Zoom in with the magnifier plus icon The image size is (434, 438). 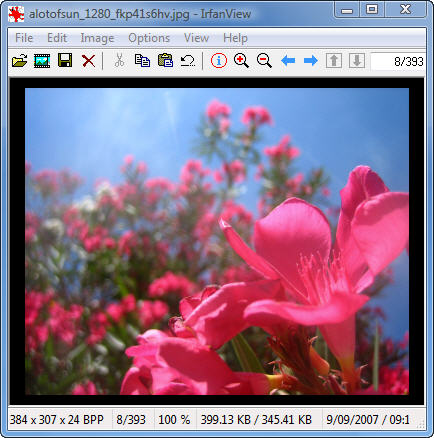click(x=241, y=61)
